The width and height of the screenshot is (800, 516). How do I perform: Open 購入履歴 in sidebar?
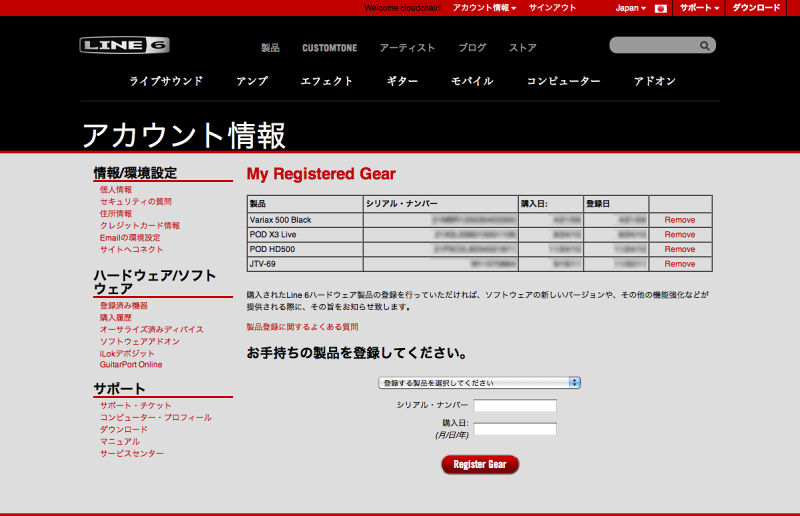116,317
